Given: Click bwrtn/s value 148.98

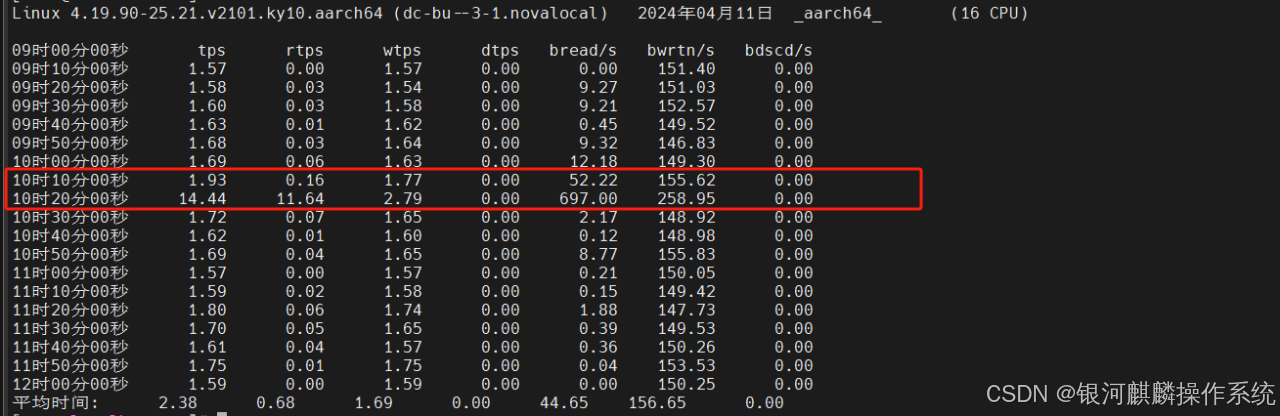Looking at the screenshot, I should coord(687,236).
